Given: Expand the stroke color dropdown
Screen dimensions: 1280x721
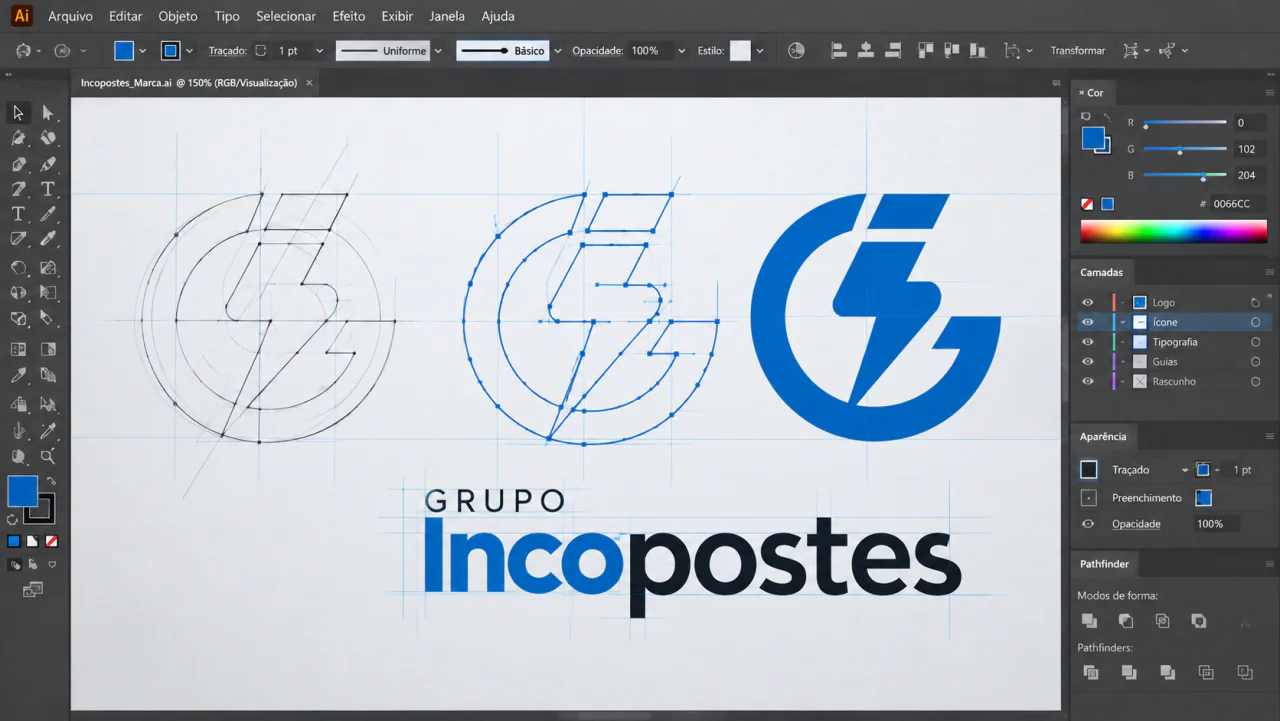Looking at the screenshot, I should pyautogui.click(x=189, y=51).
